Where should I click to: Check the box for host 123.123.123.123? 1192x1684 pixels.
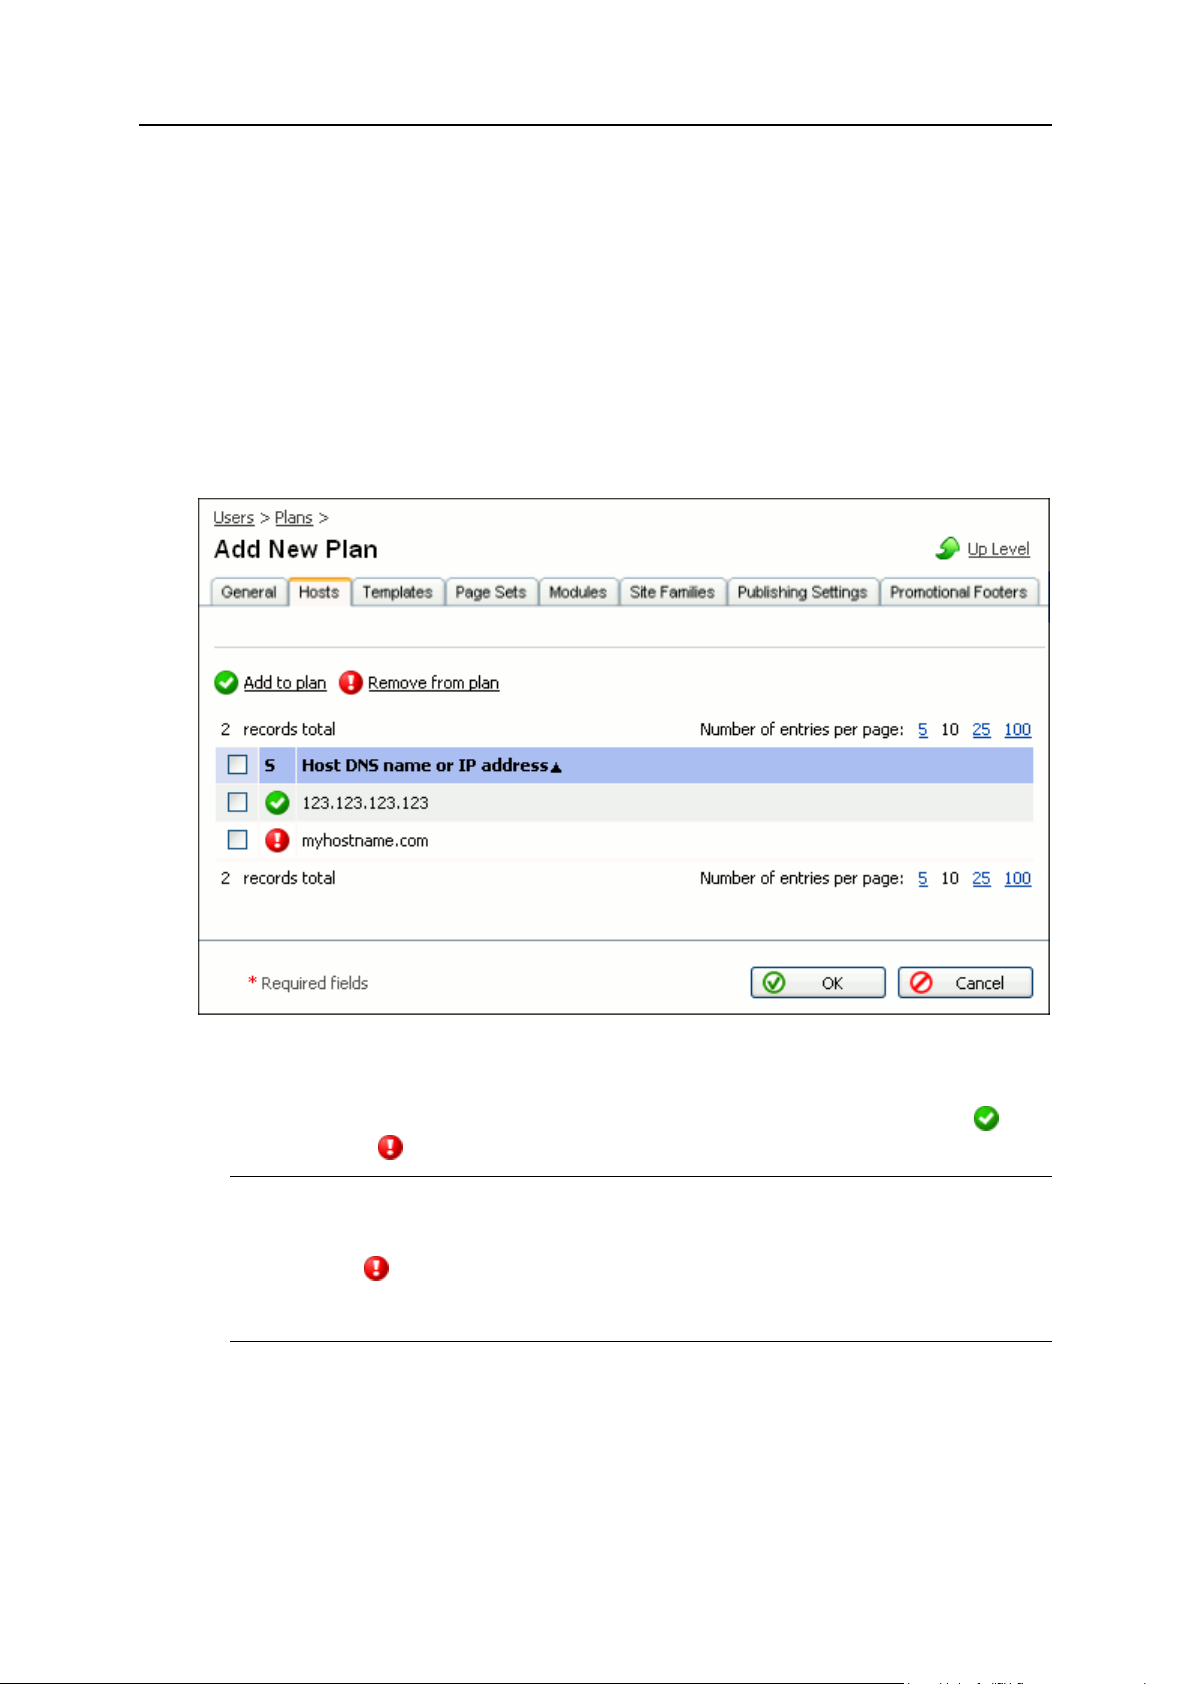pyautogui.click(x=238, y=803)
